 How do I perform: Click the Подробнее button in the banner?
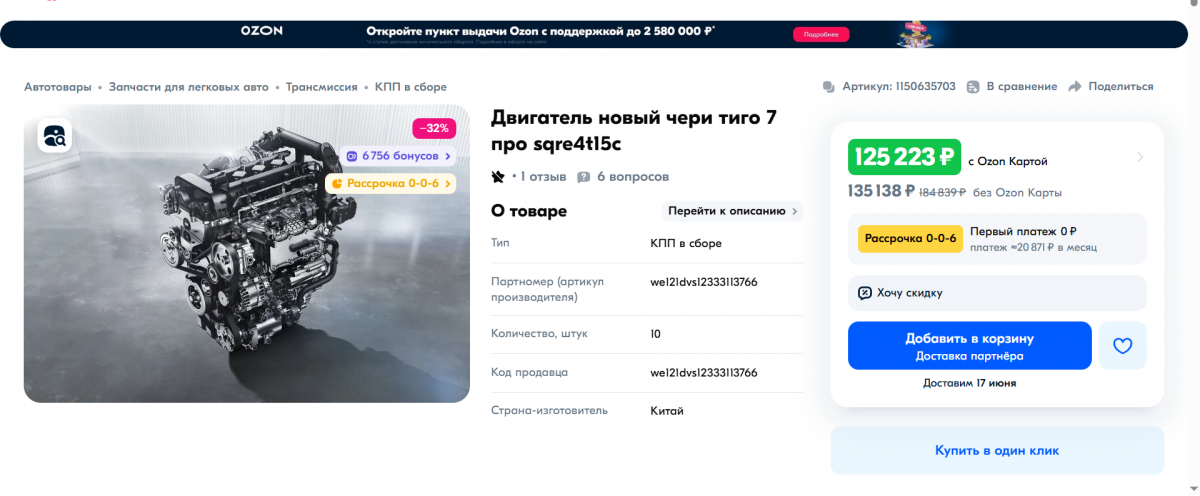[x=821, y=34]
